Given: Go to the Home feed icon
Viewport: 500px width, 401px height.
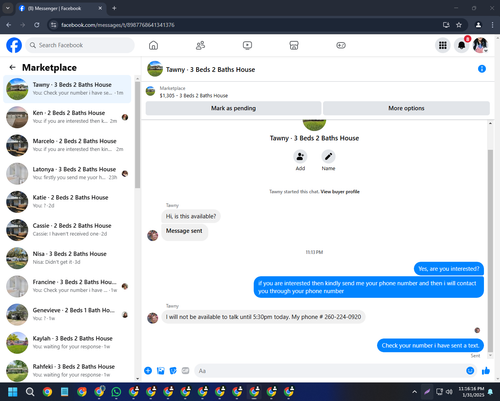Looking at the screenshot, I should [x=153, y=45].
